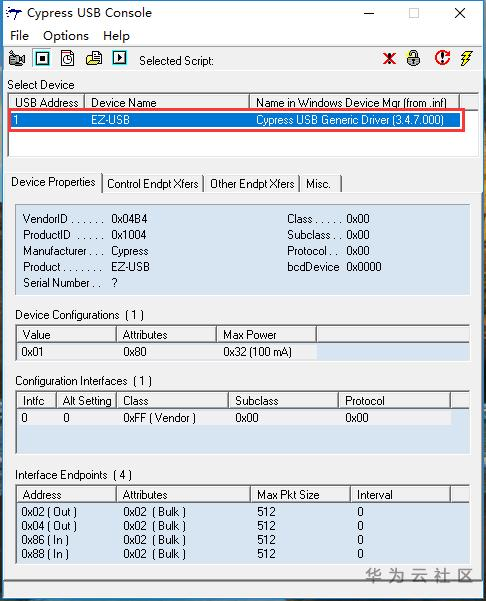This screenshot has height=601, width=486.
Task: Switch to the Misc. tab
Action: tap(319, 184)
